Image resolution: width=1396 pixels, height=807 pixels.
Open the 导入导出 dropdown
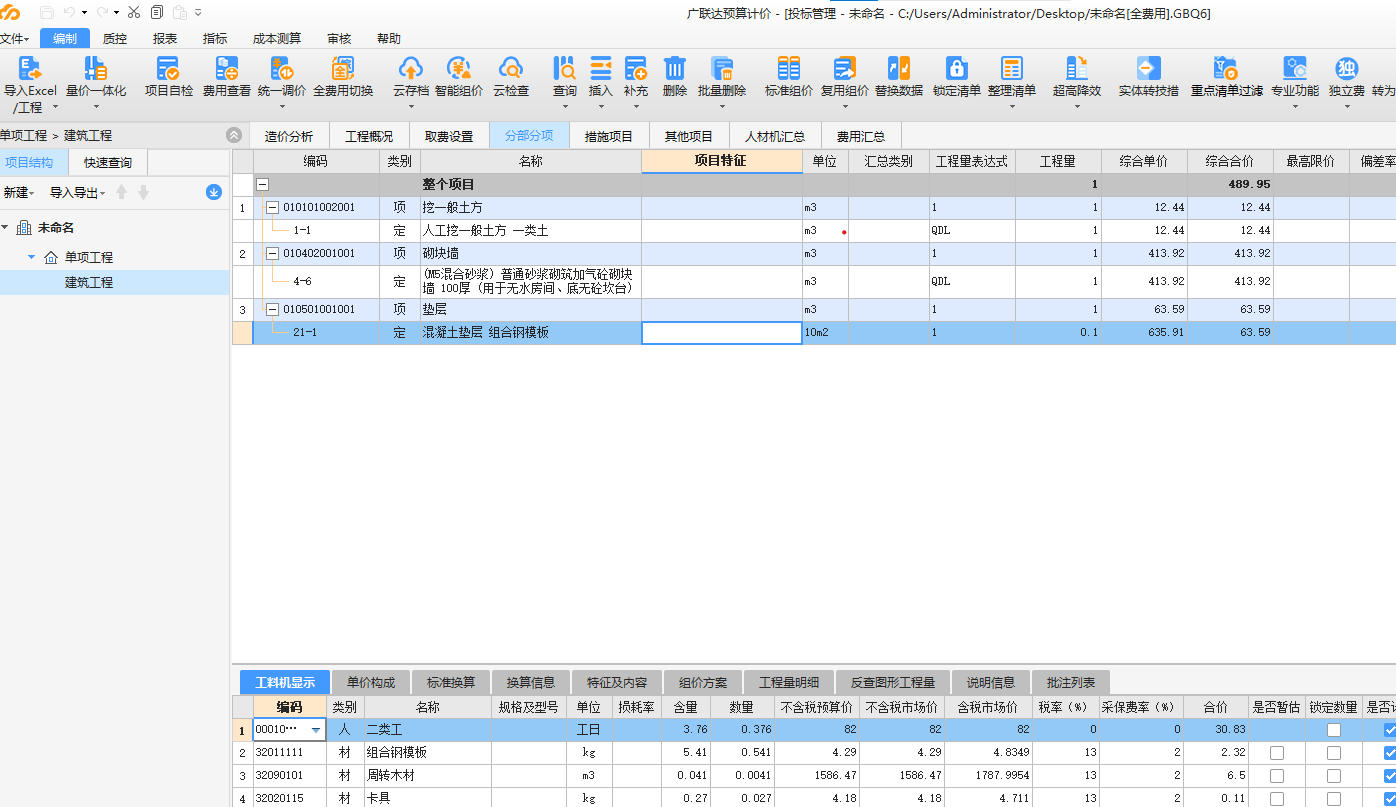click(x=77, y=193)
